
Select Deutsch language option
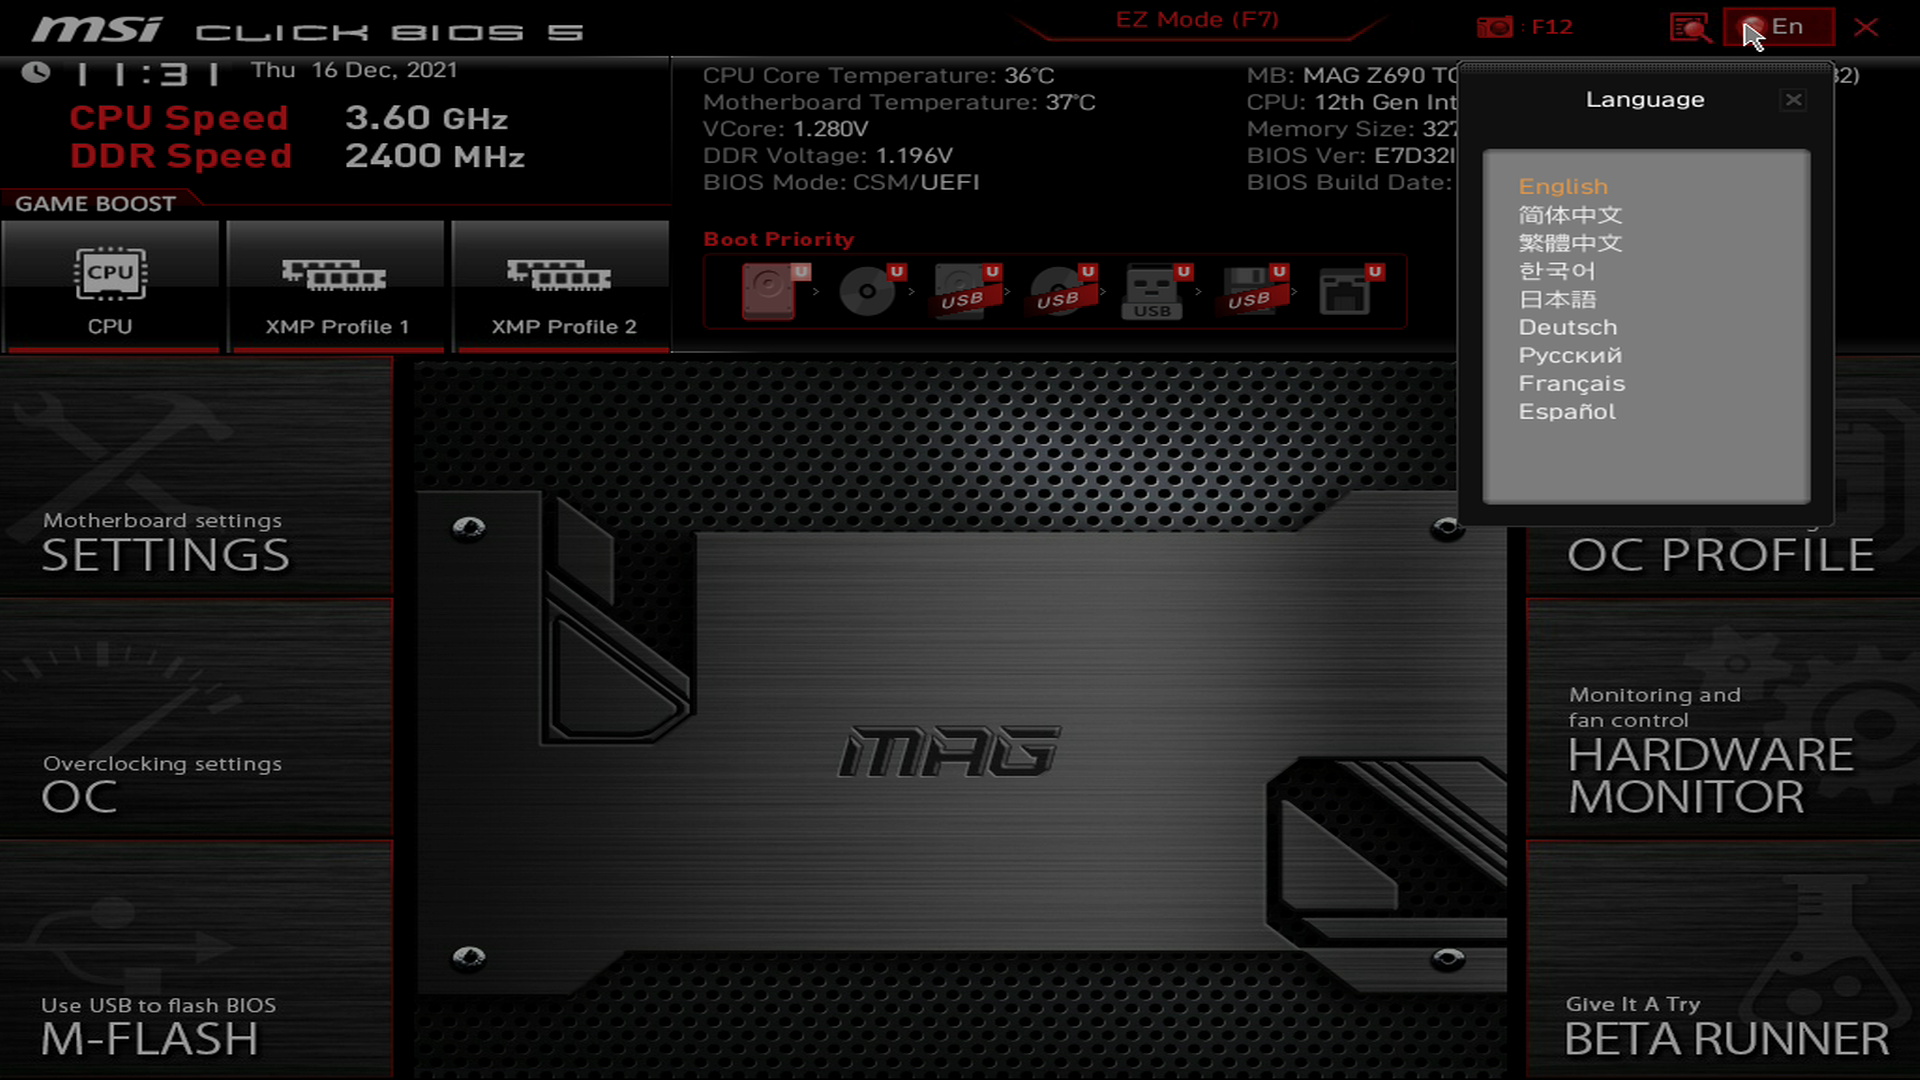click(1568, 326)
